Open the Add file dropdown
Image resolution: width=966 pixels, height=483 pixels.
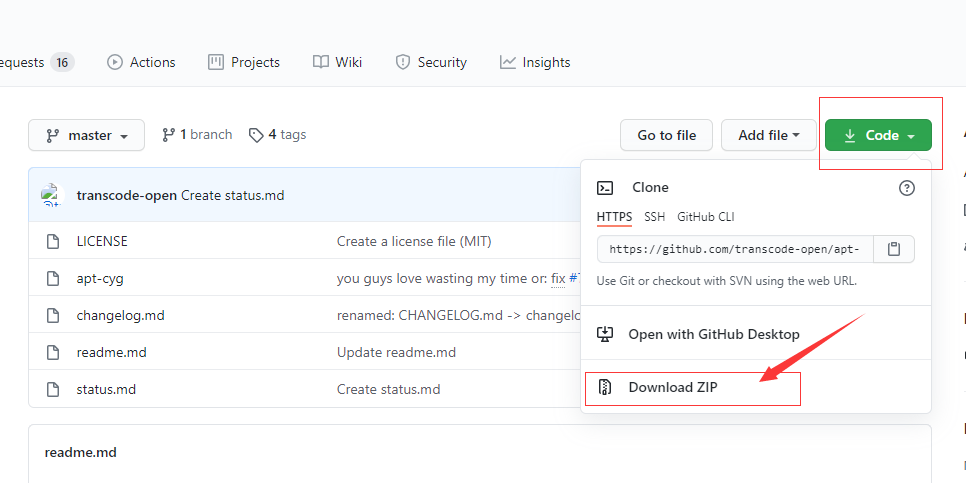(769, 135)
